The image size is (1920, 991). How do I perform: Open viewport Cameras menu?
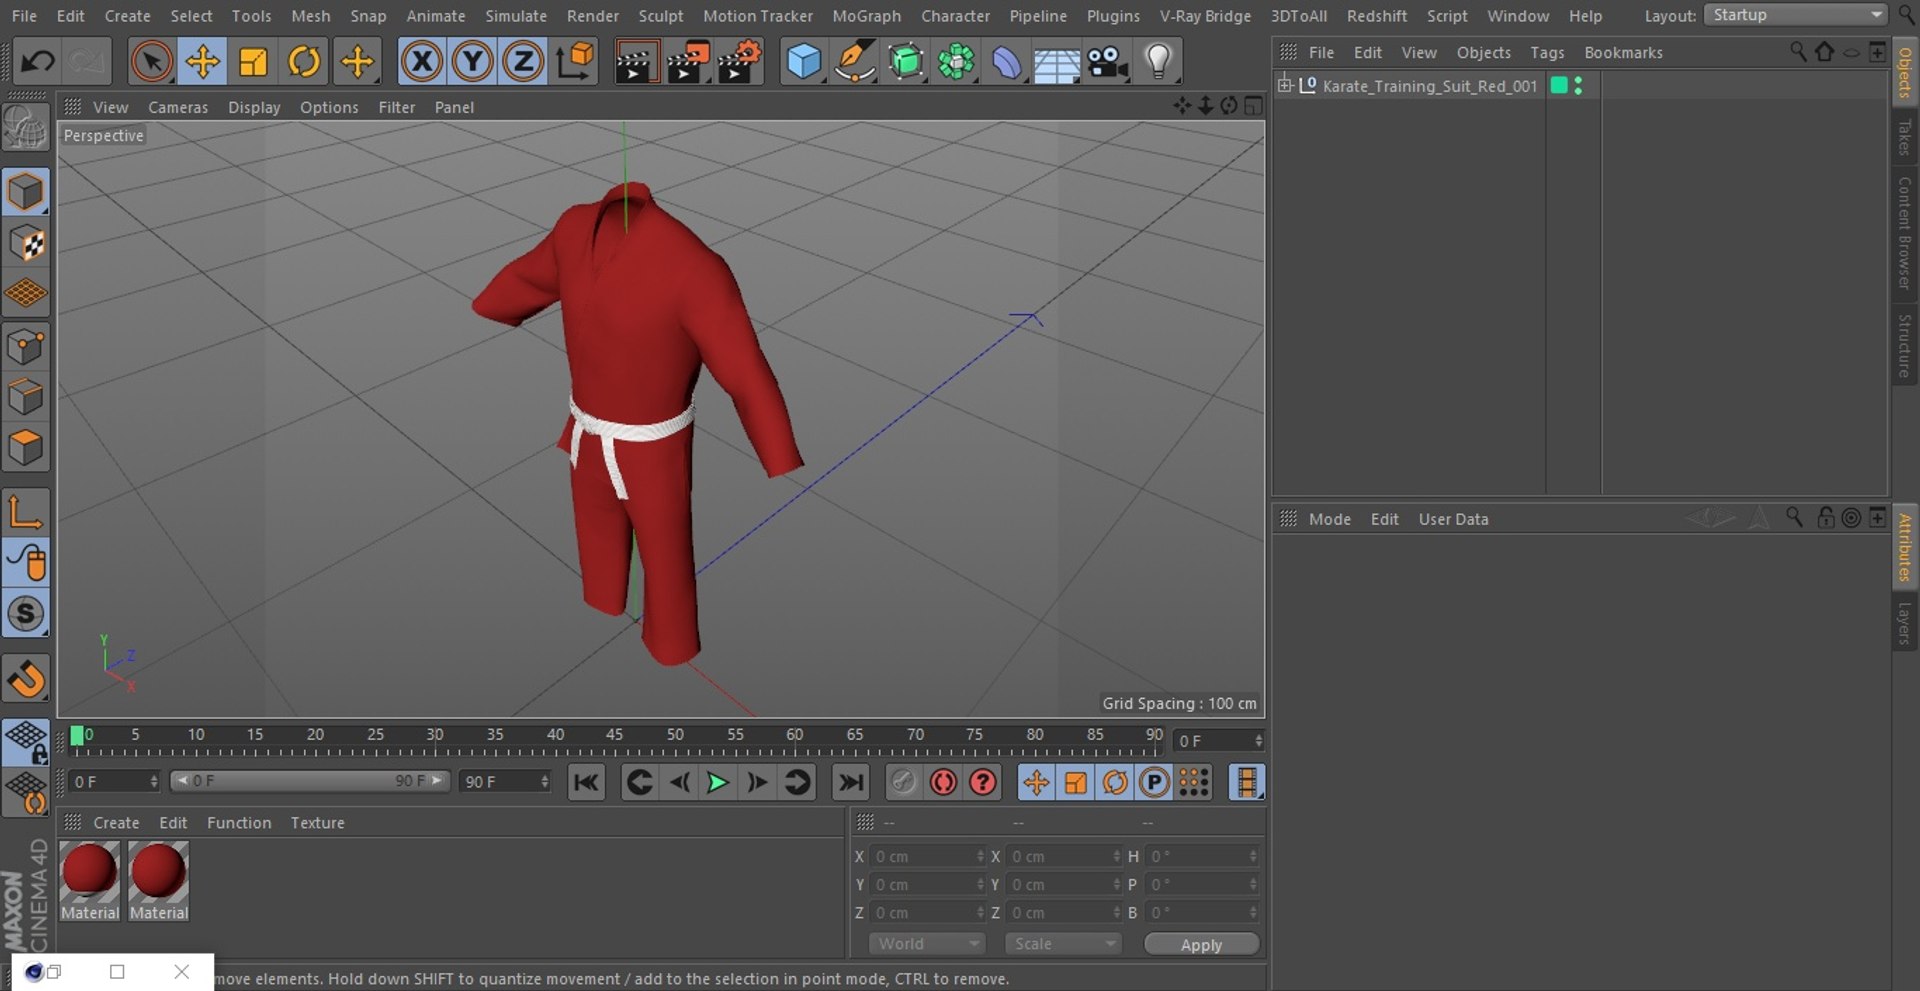[178, 107]
